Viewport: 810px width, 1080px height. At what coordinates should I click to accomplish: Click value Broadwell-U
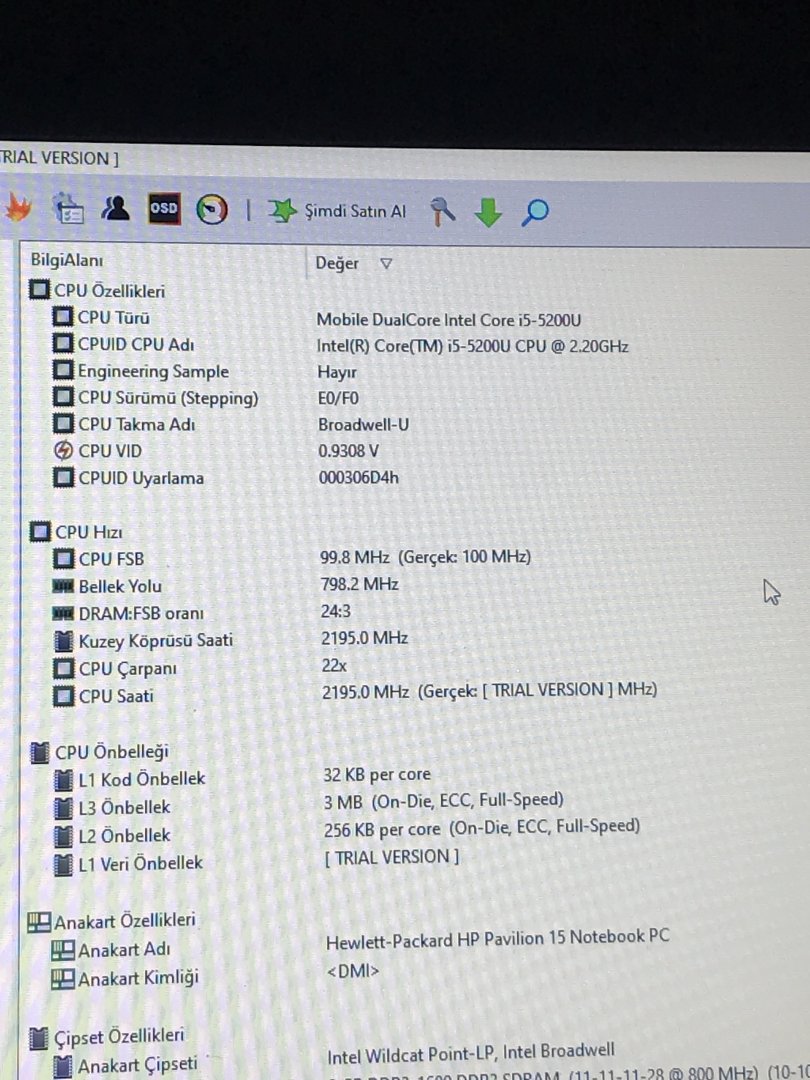364,424
